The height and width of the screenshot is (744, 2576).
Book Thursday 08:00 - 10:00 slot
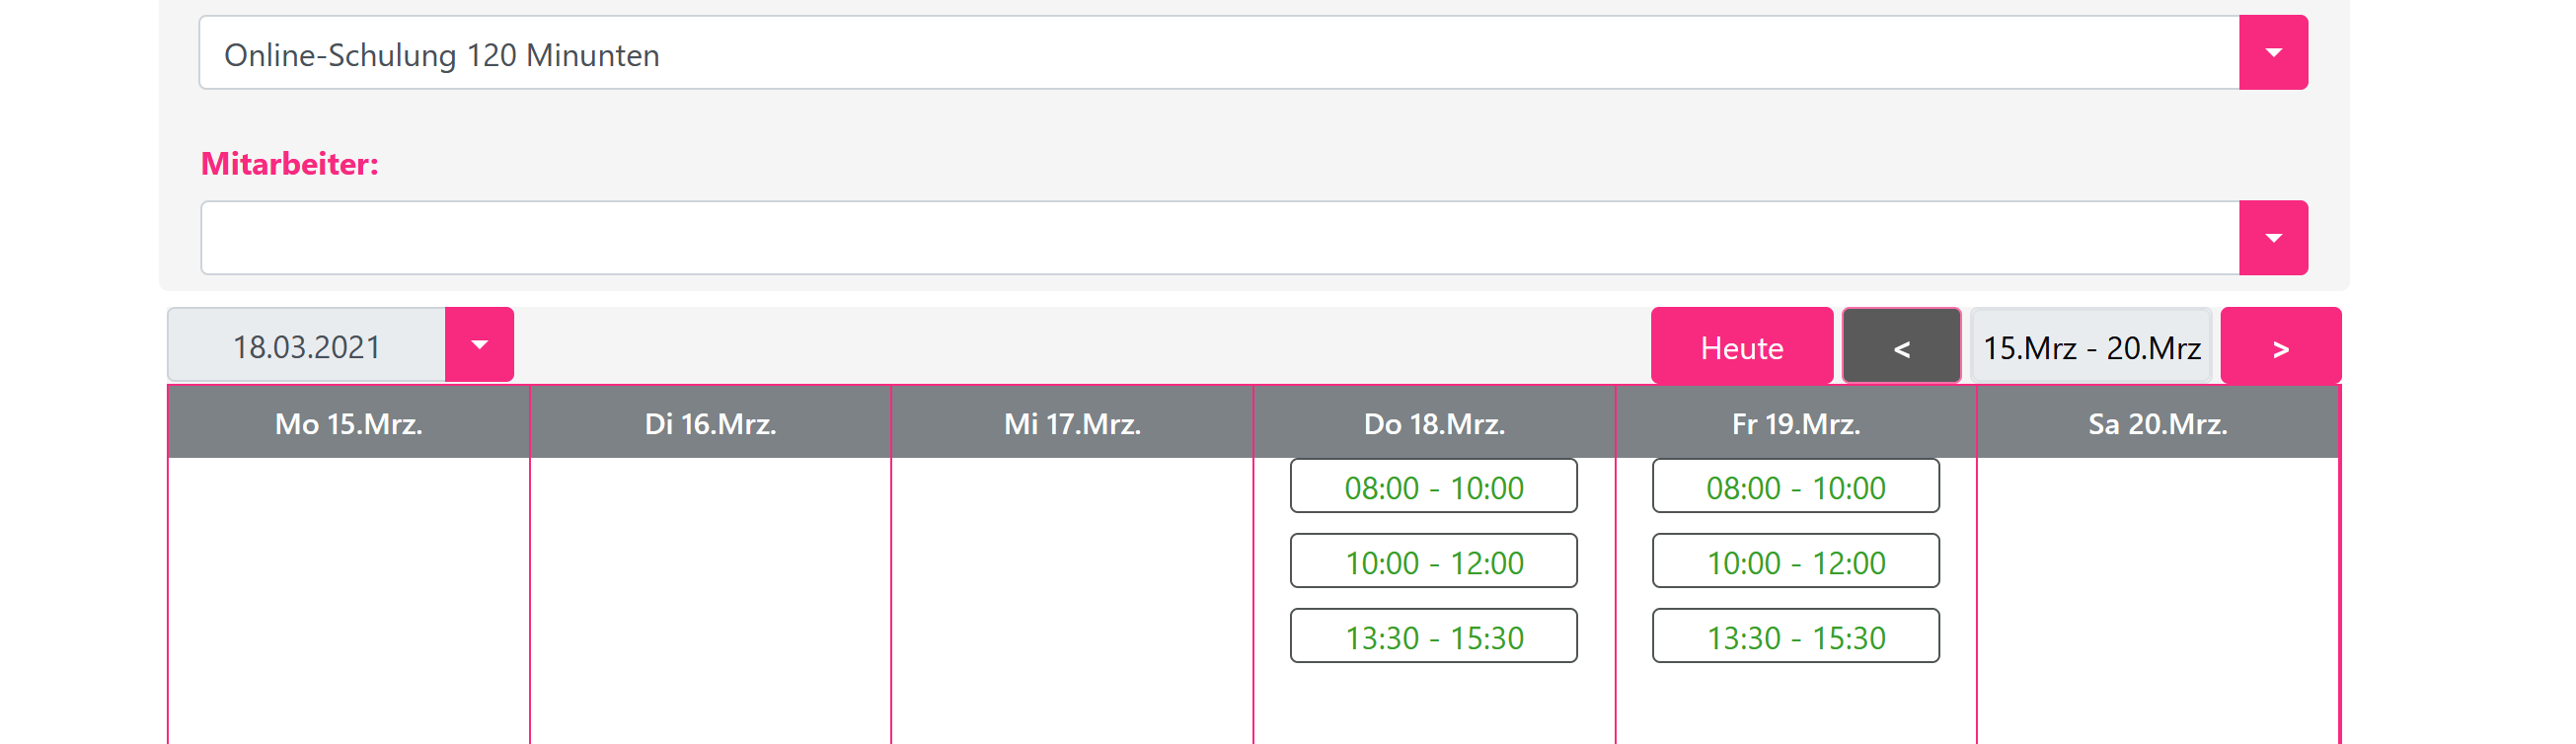(1433, 486)
